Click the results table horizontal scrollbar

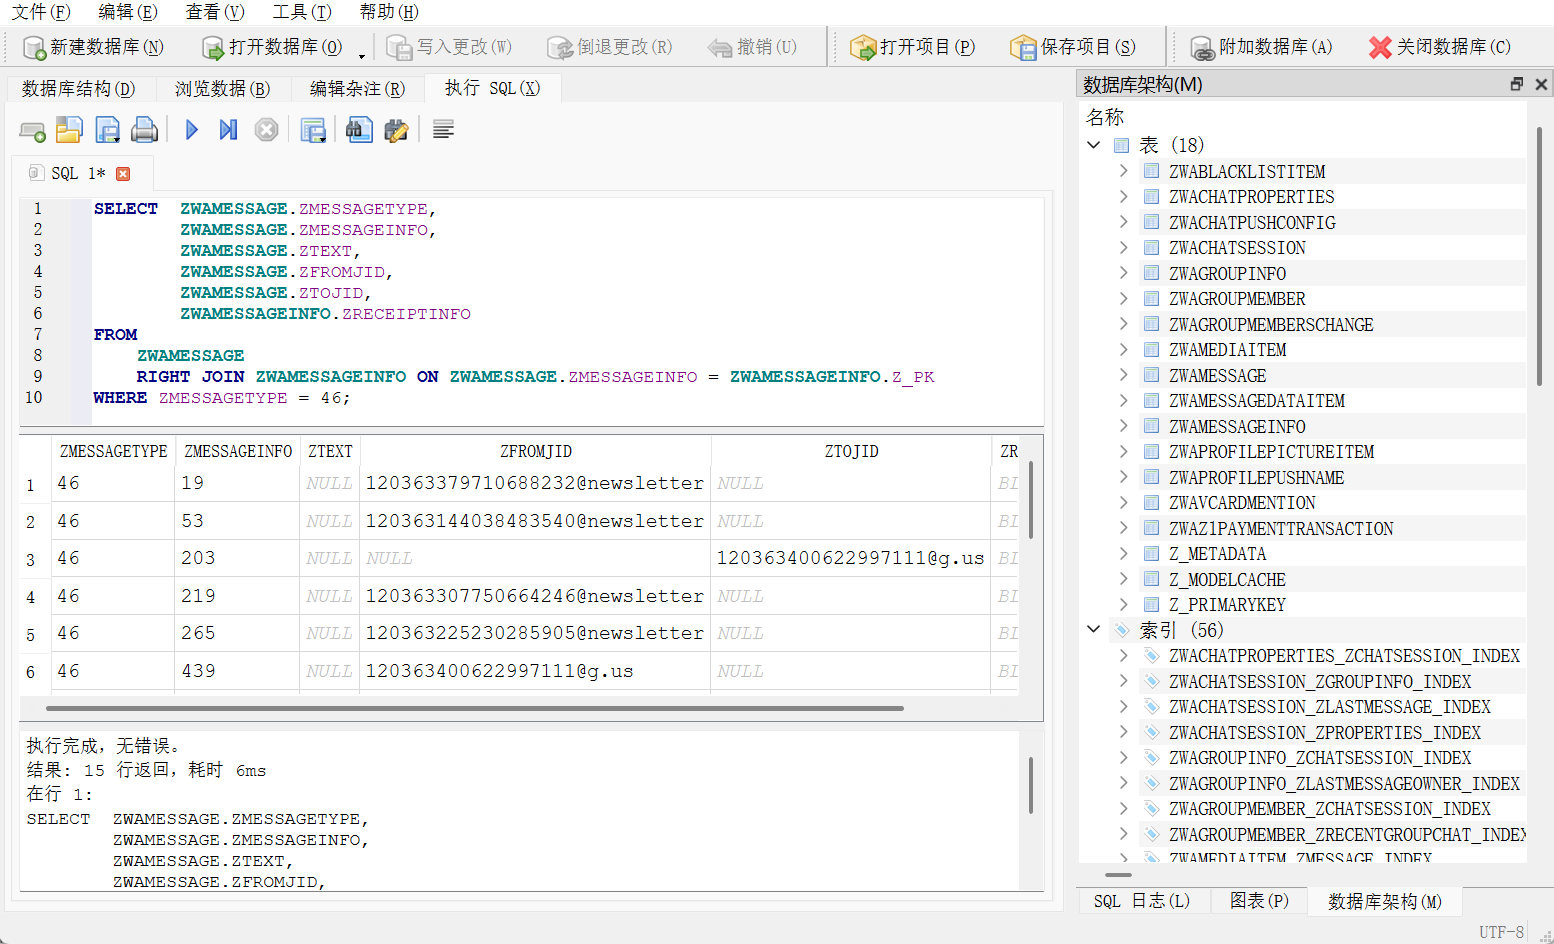tap(474, 708)
